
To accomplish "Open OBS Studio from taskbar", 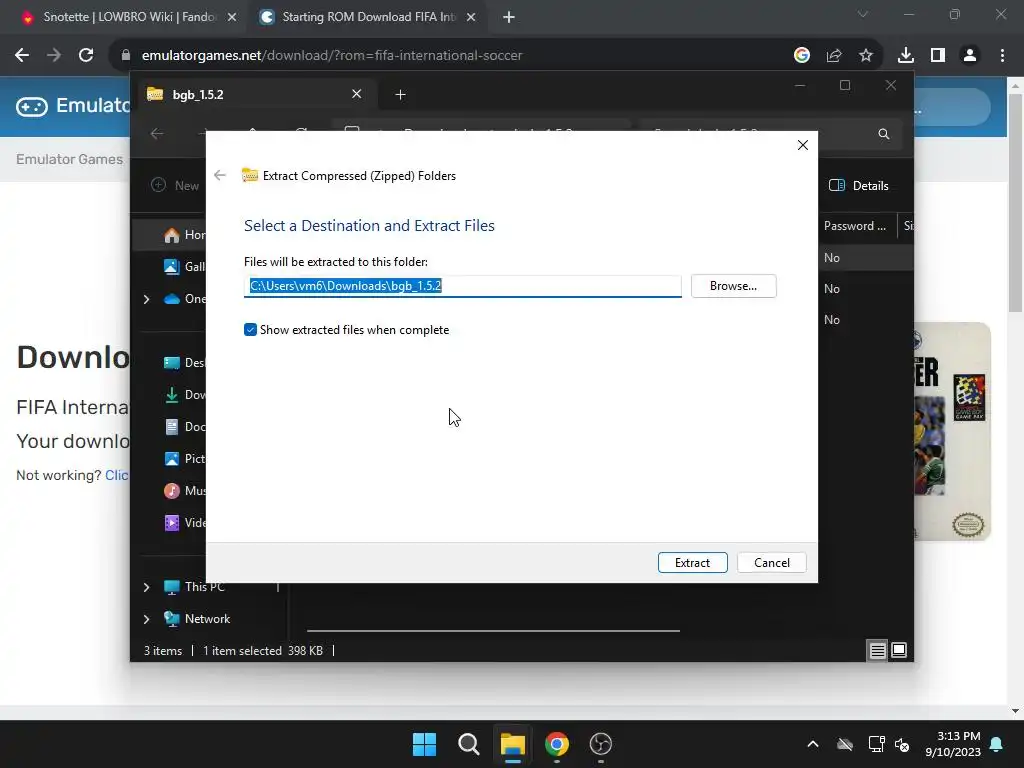I will pos(601,744).
